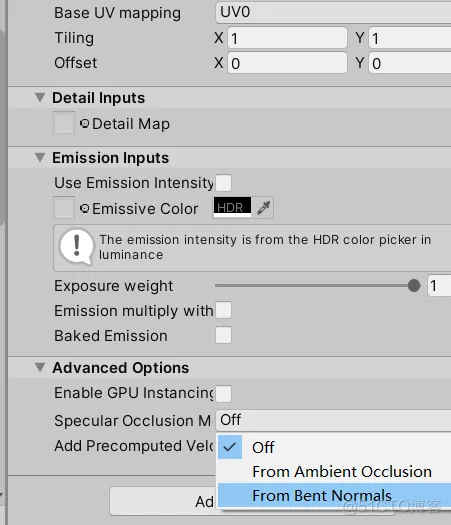This screenshot has height=525, width=451.
Task: Open Emissive Color texture picker circle icon
Action: pyautogui.click(x=85, y=209)
